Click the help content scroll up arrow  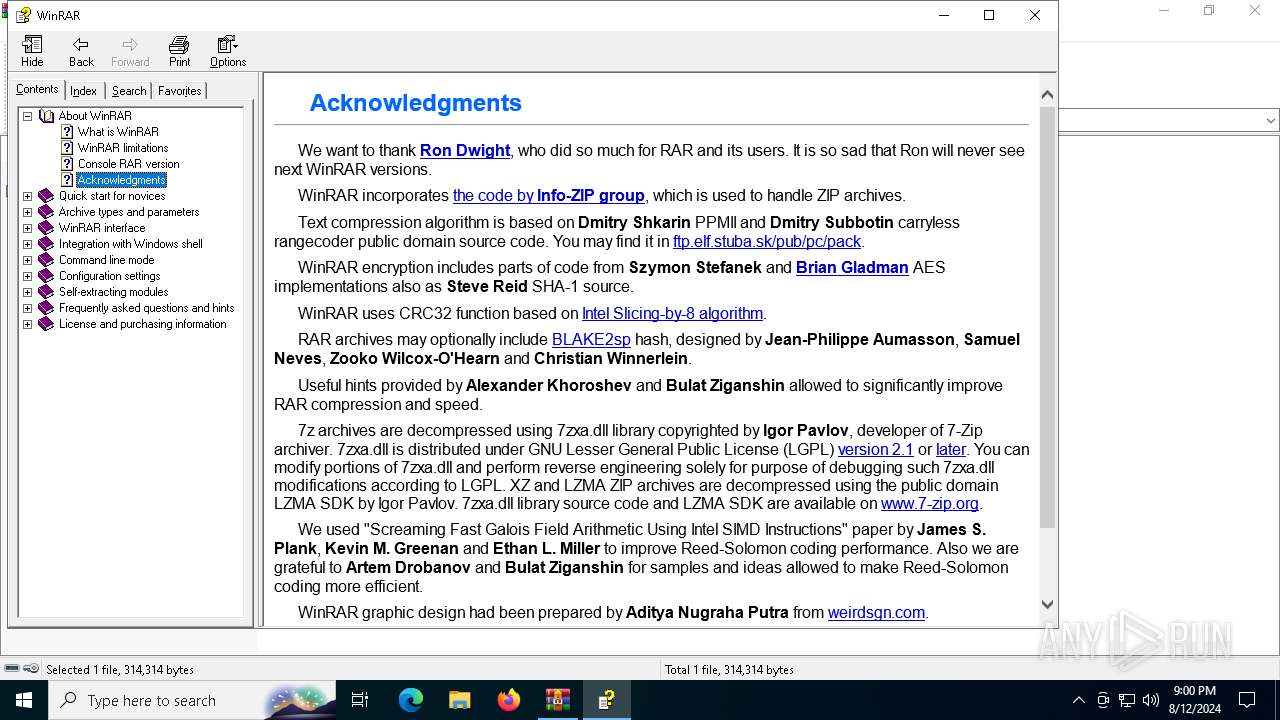point(1047,95)
